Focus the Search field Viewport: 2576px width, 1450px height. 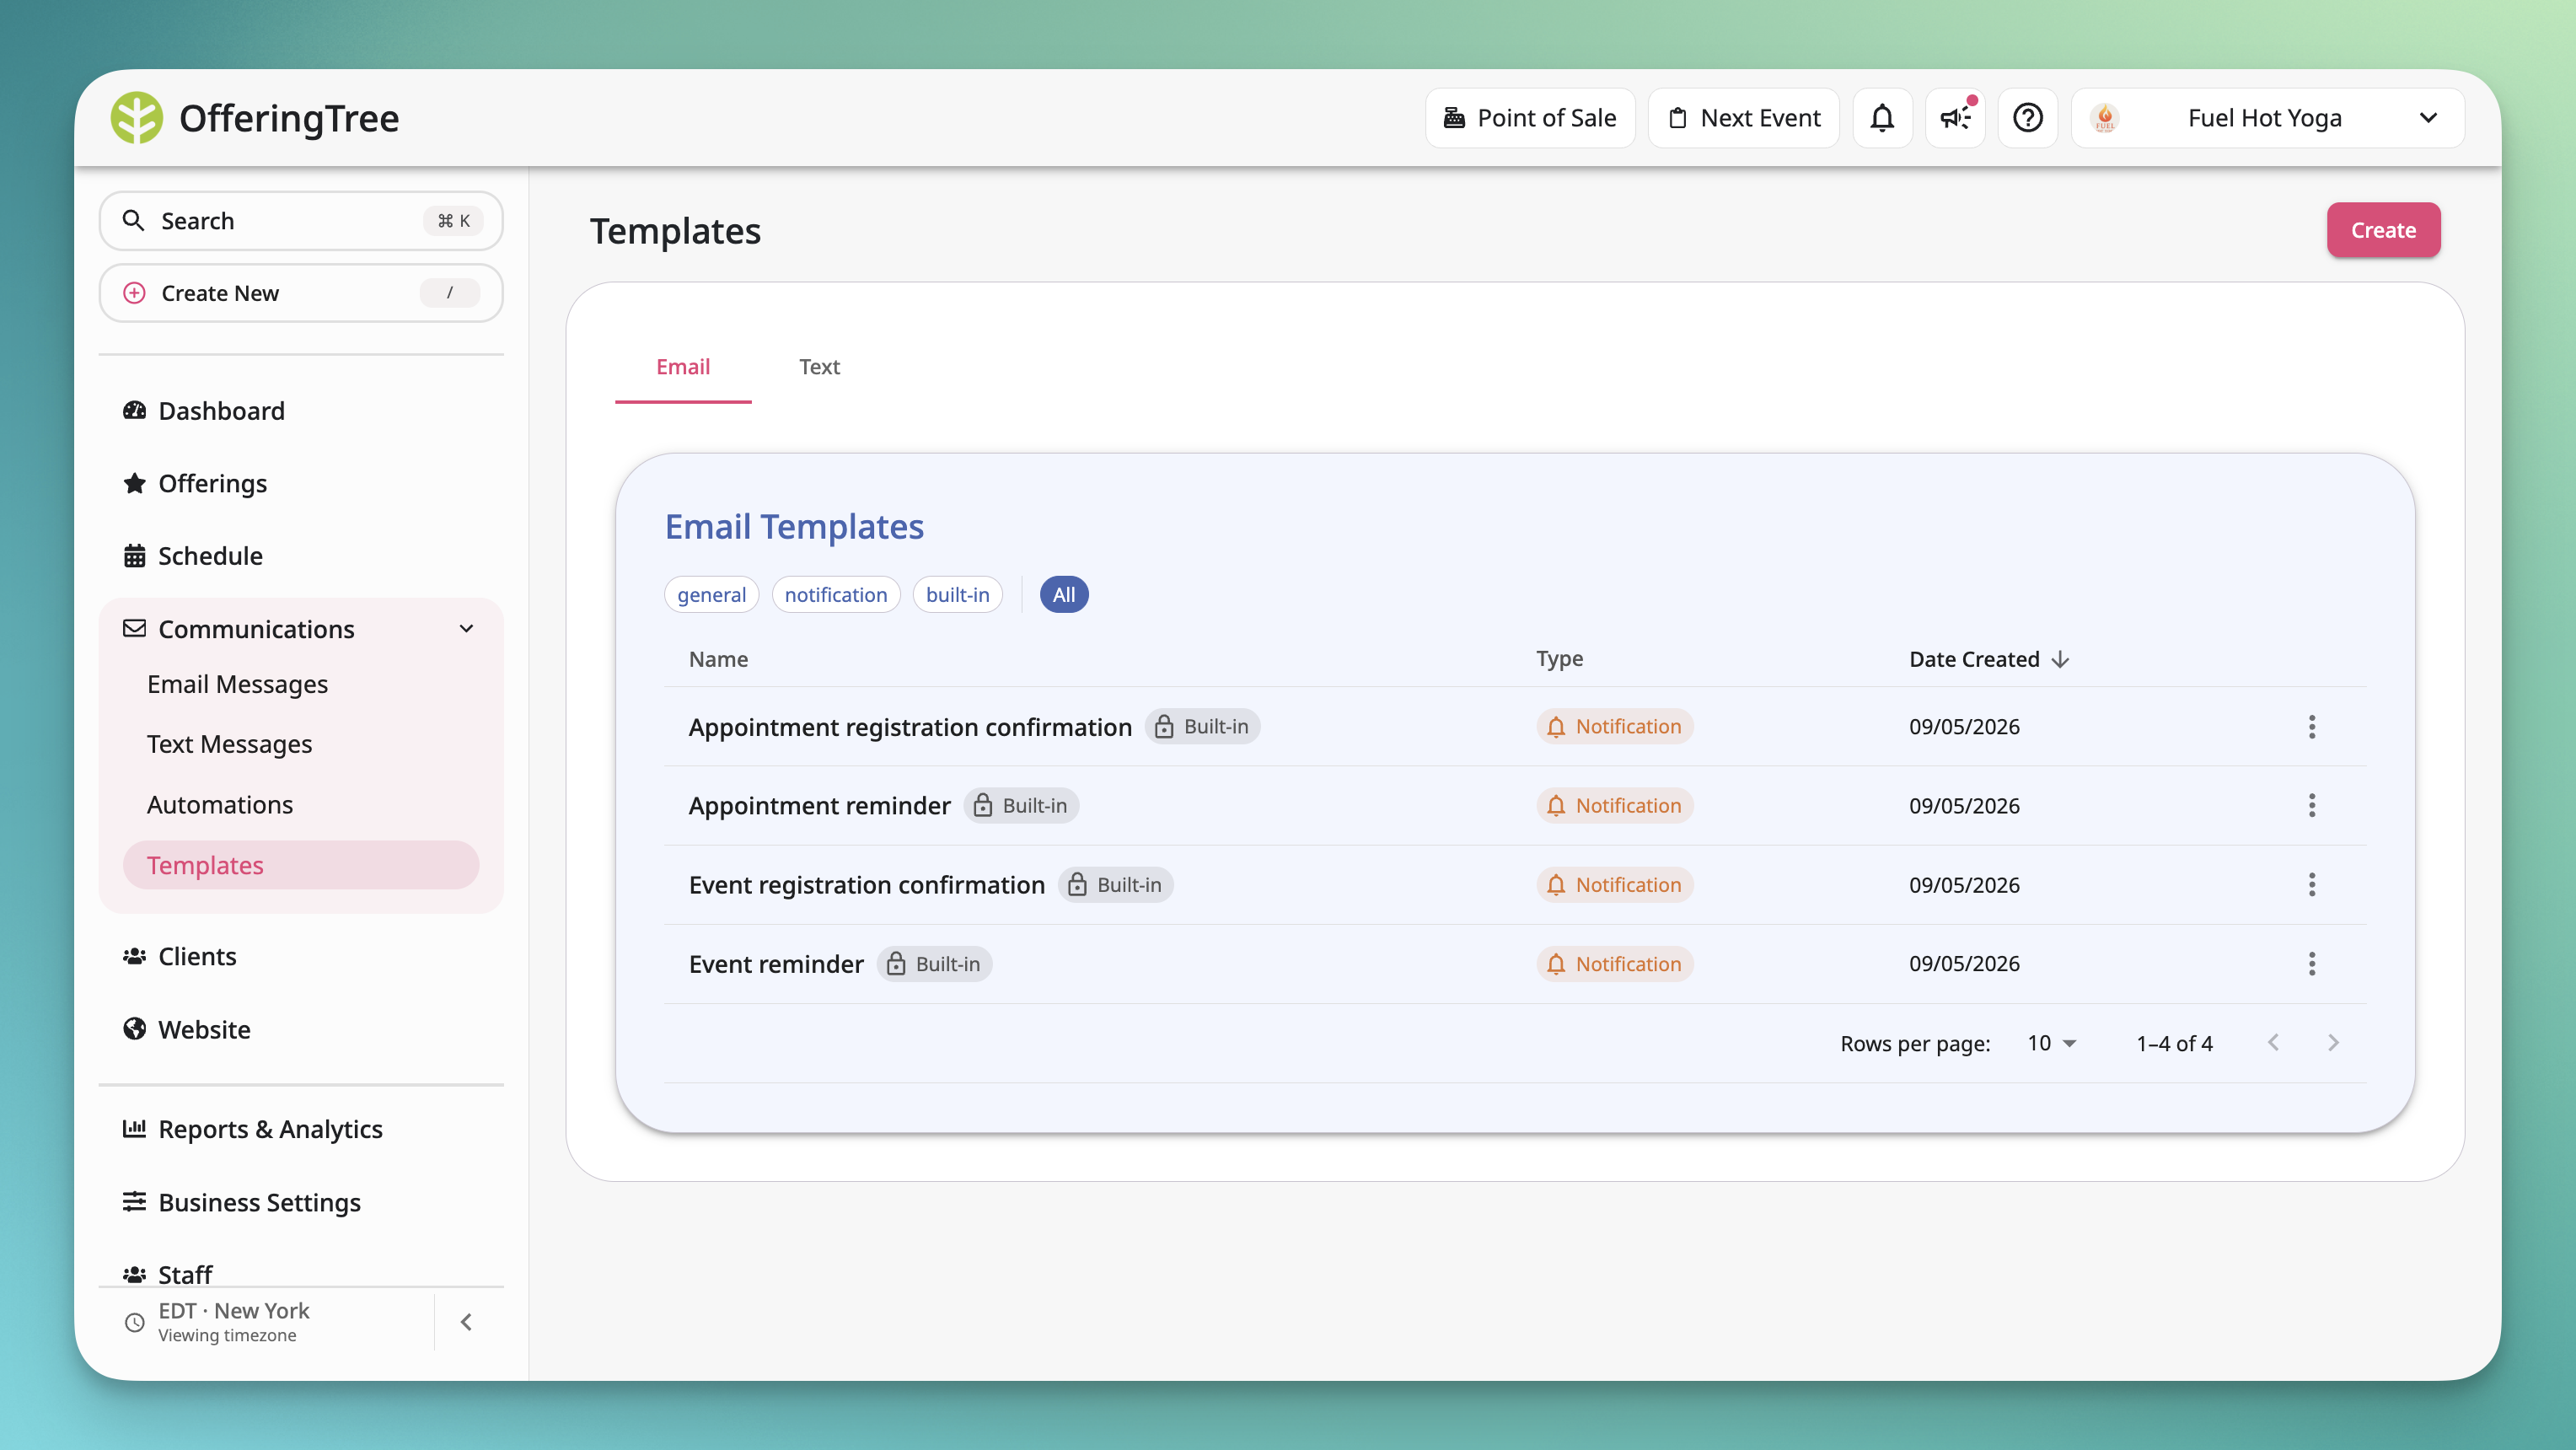tap(300, 221)
